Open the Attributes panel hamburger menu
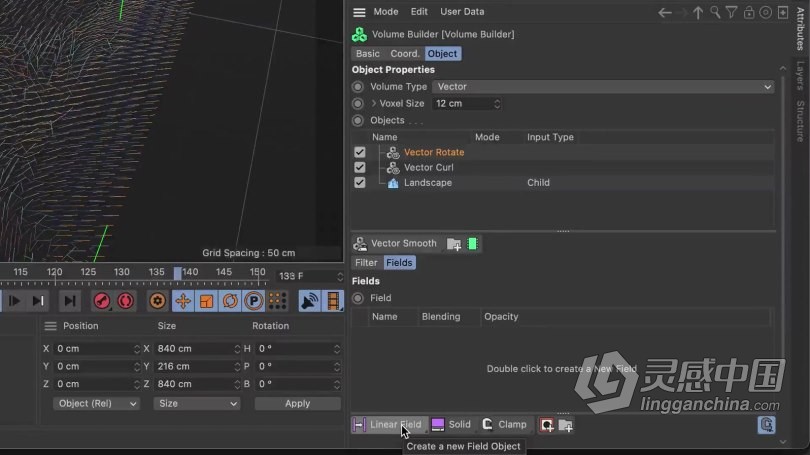The height and width of the screenshot is (455, 810). click(x=359, y=12)
